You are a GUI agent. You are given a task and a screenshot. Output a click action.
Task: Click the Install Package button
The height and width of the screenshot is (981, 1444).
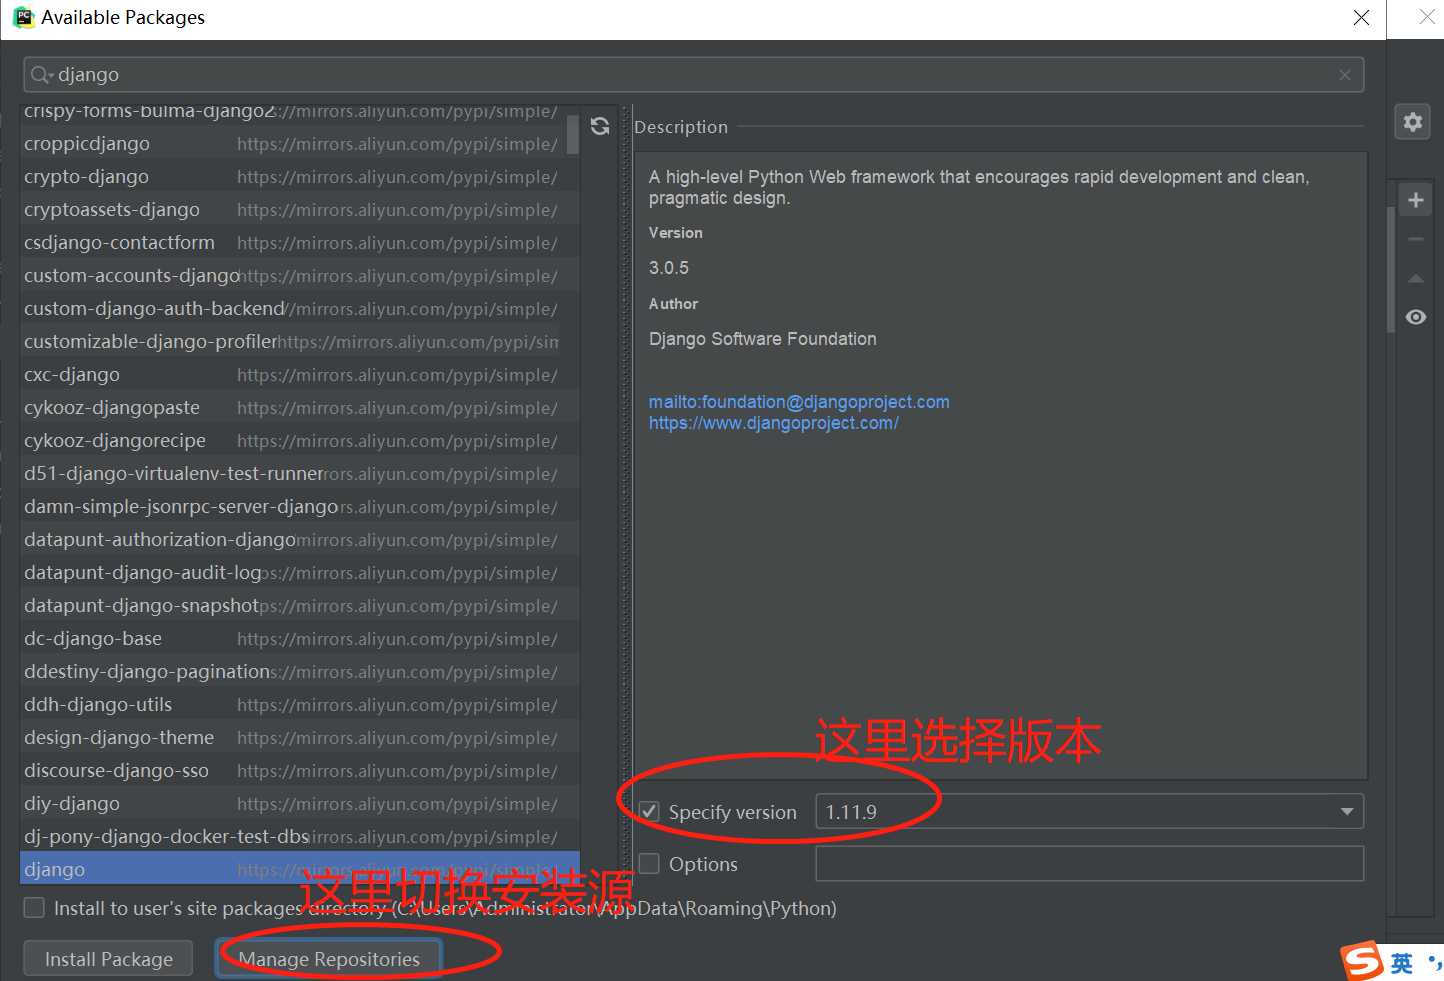pos(109,959)
